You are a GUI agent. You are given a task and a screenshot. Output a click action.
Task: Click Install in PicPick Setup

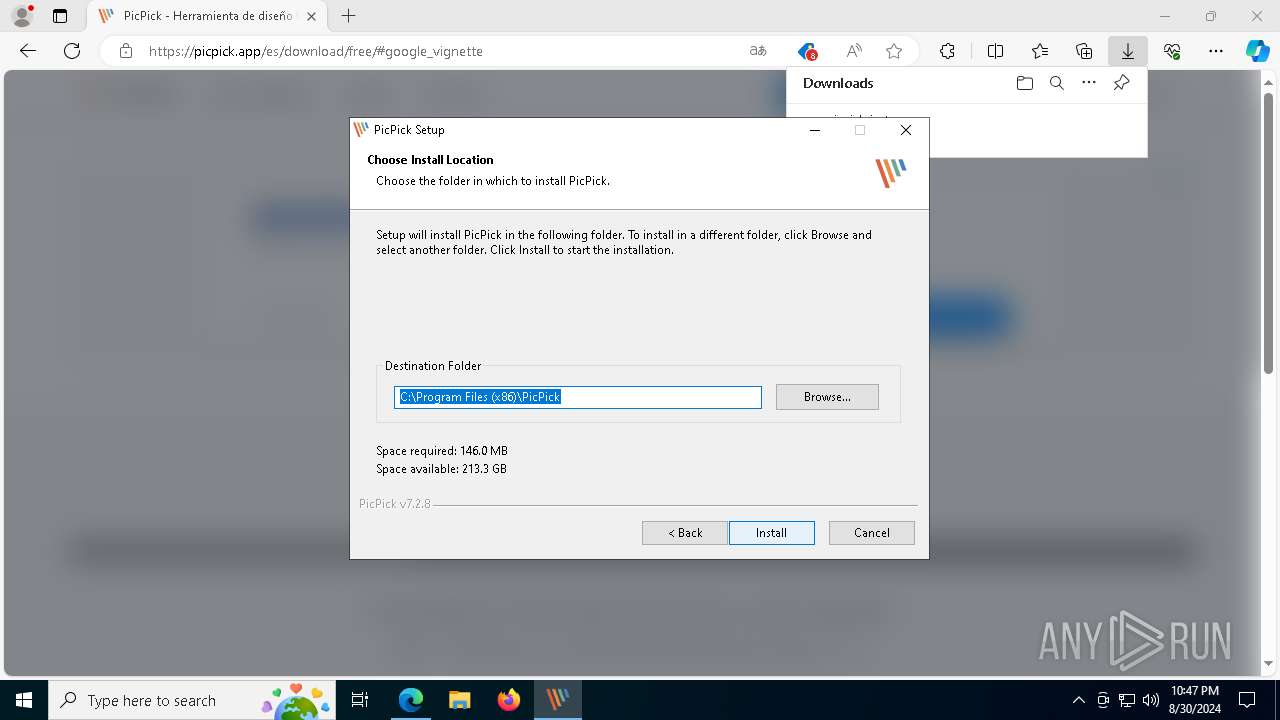point(771,533)
